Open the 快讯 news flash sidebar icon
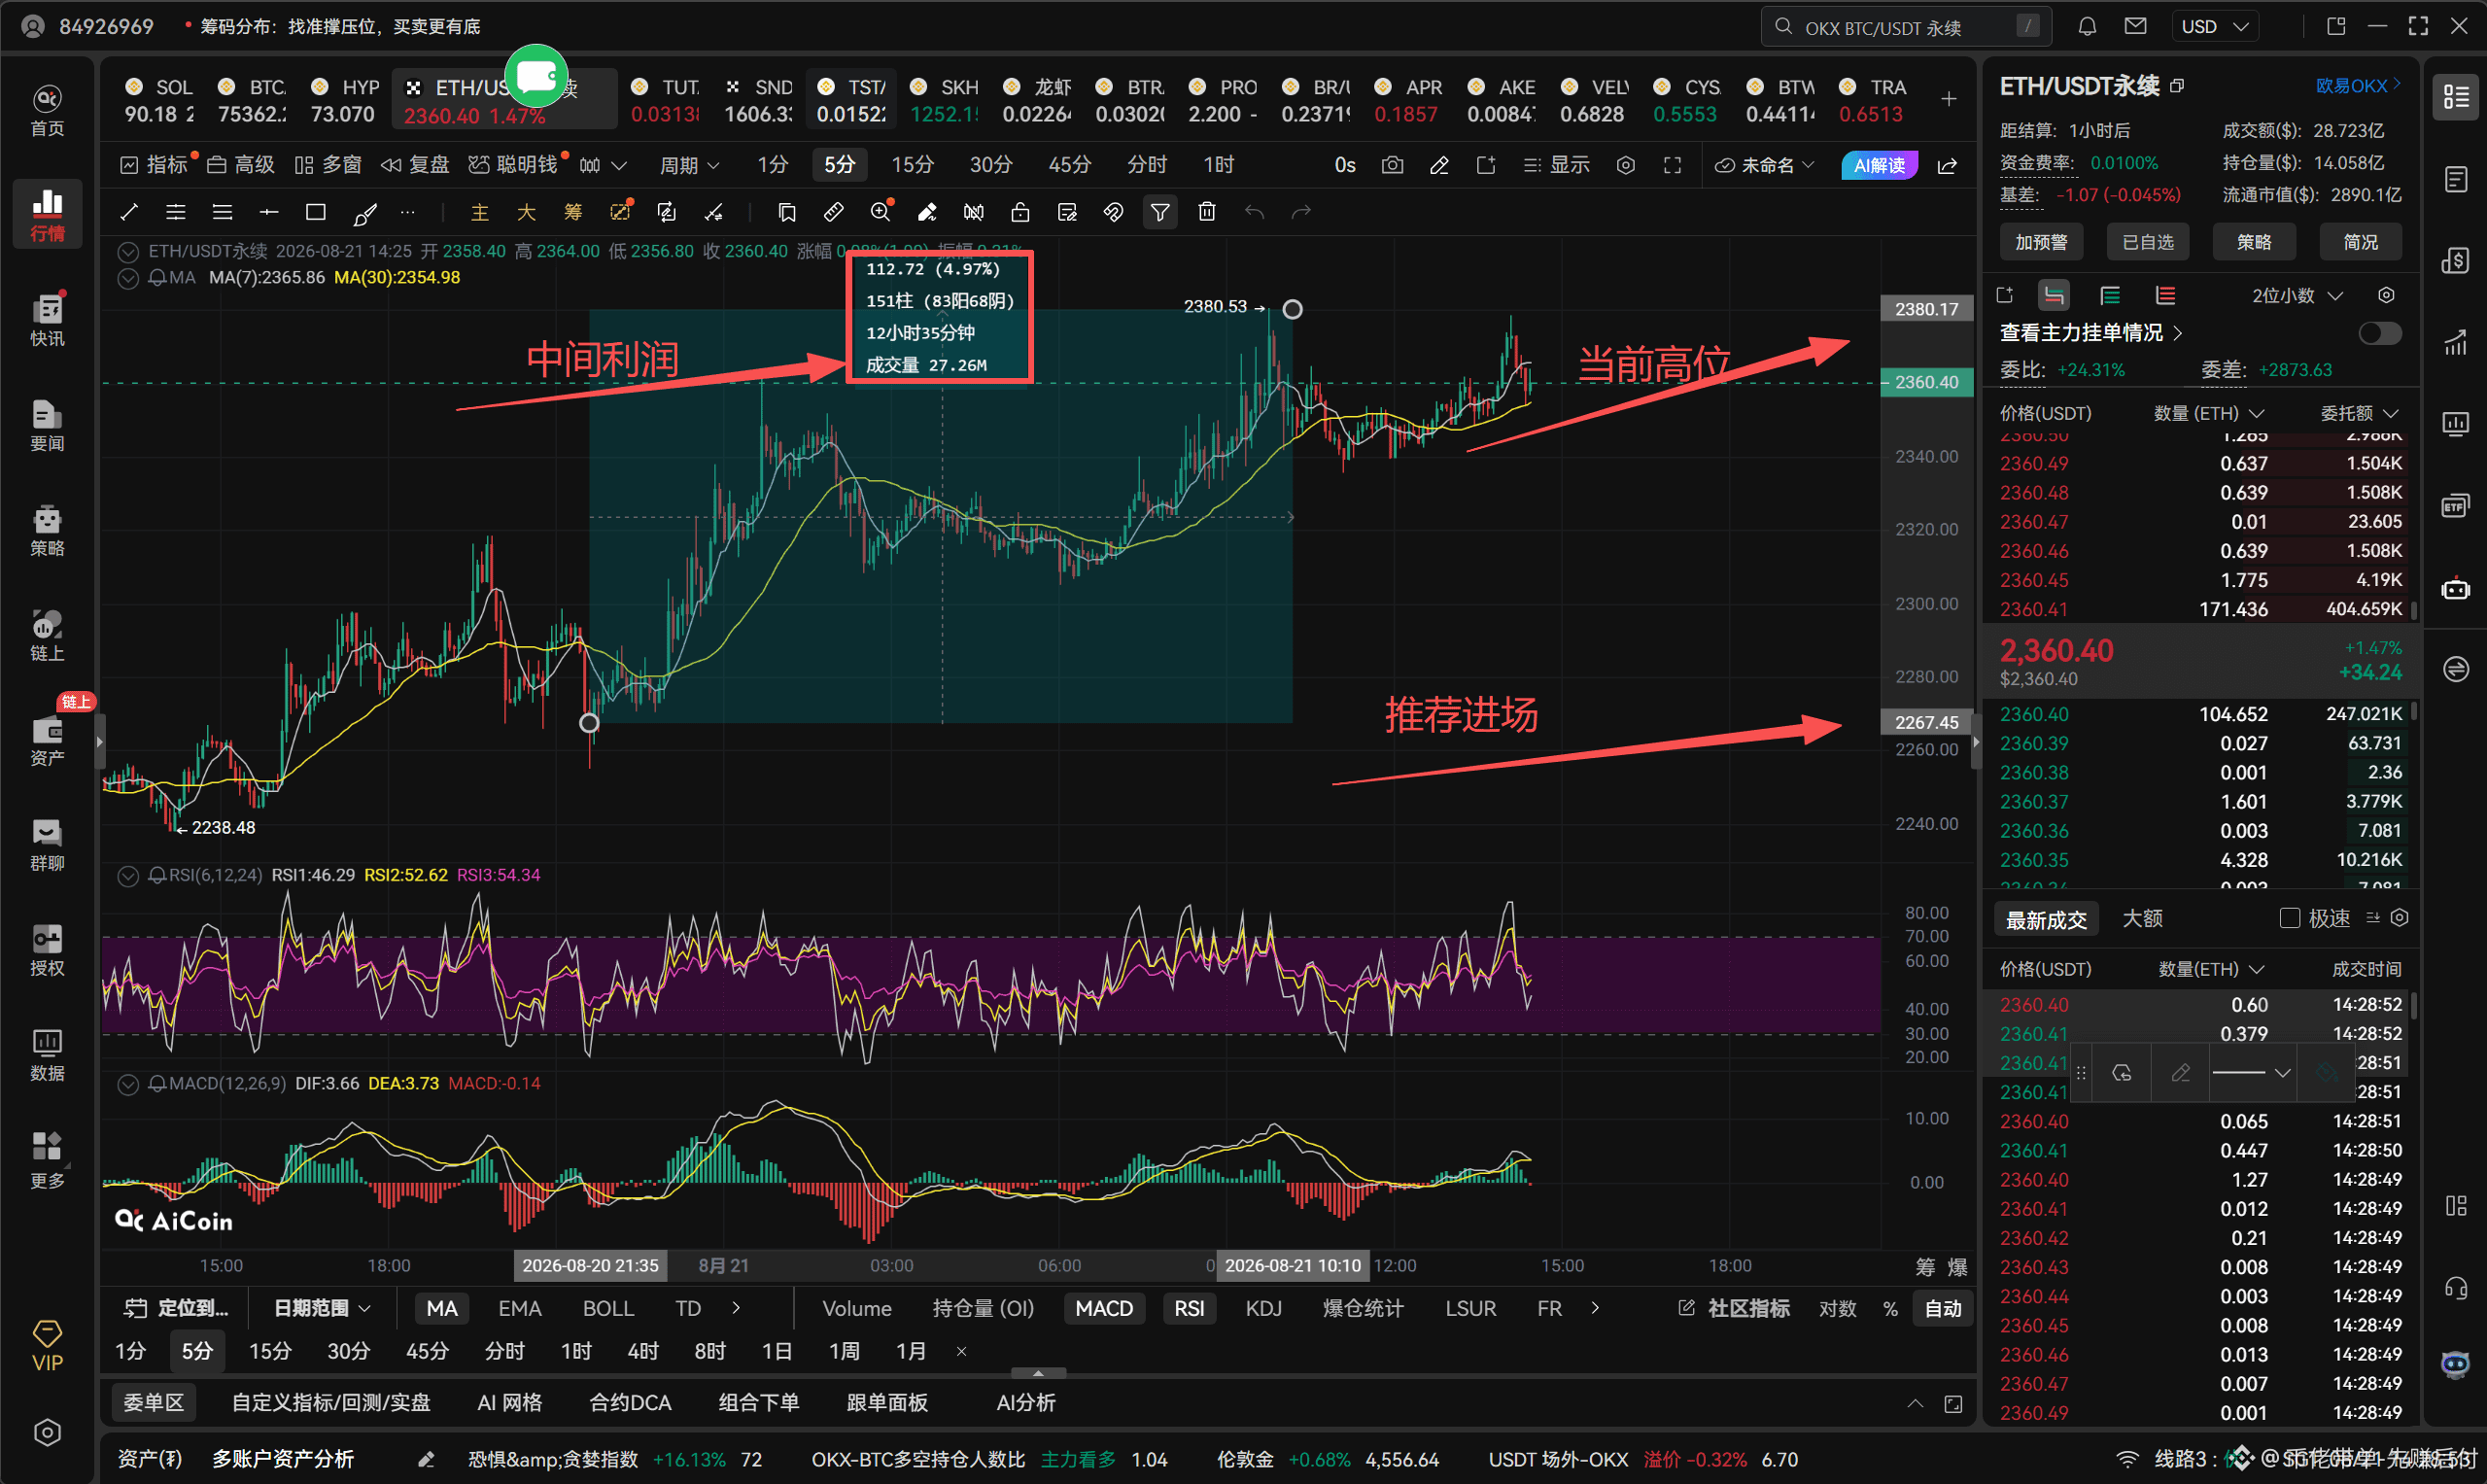The image size is (2487, 1484). tap(47, 320)
